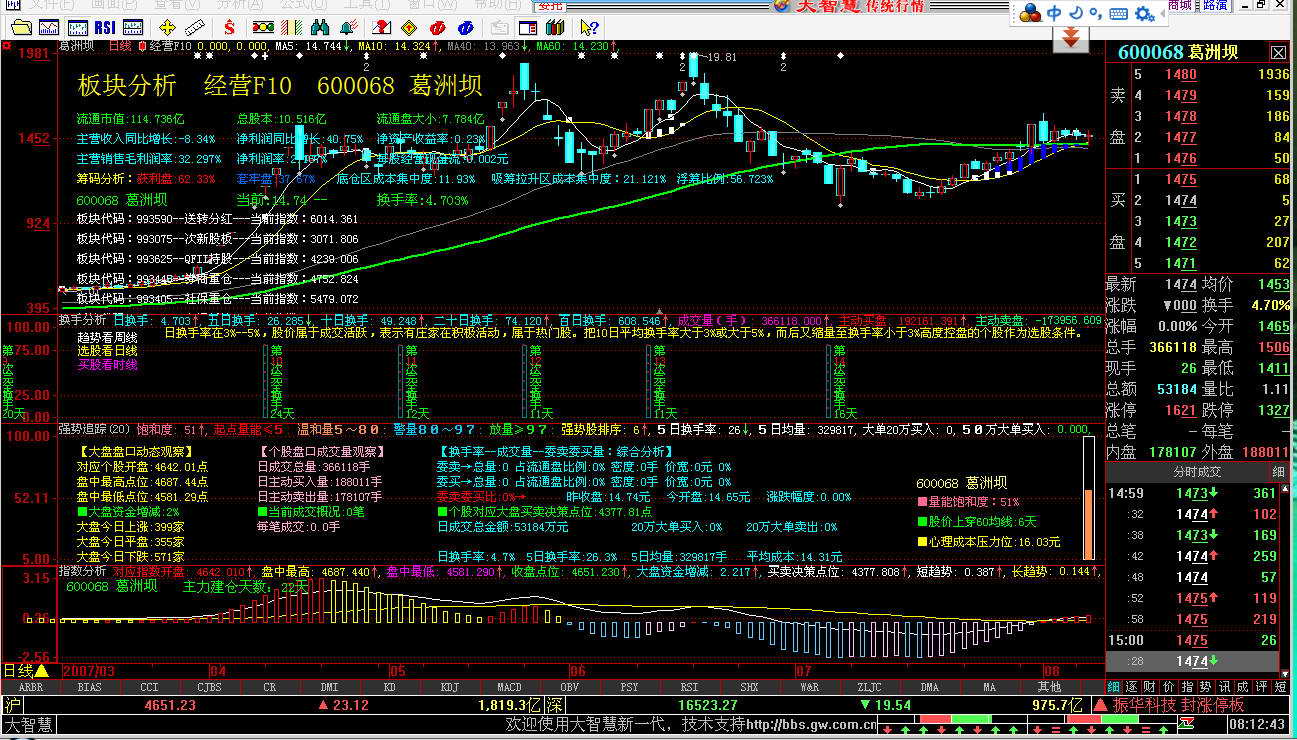1297x740 pixels.
Task: Click the blue circular info icon
Action: (x=464, y=27)
